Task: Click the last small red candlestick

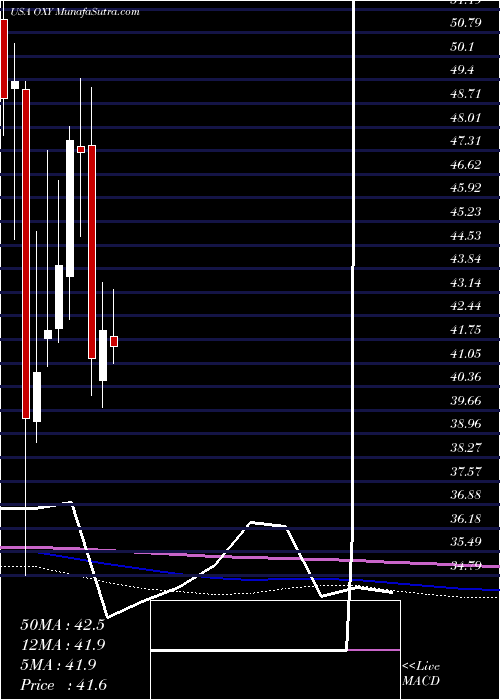Action: click(114, 341)
